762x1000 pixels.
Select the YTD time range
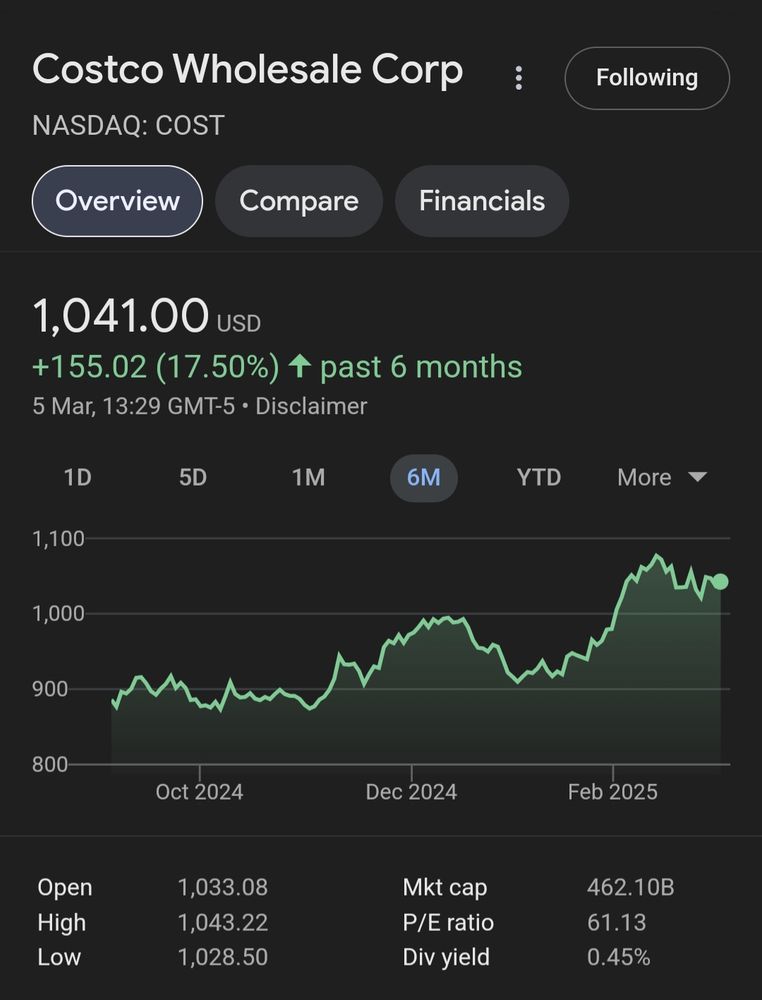[x=539, y=477]
